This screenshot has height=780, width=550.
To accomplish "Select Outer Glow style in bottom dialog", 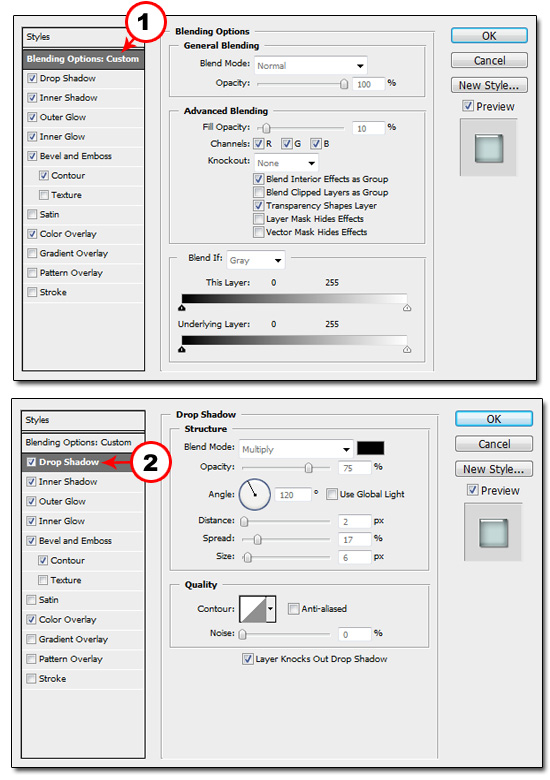I will pyautogui.click(x=62, y=501).
